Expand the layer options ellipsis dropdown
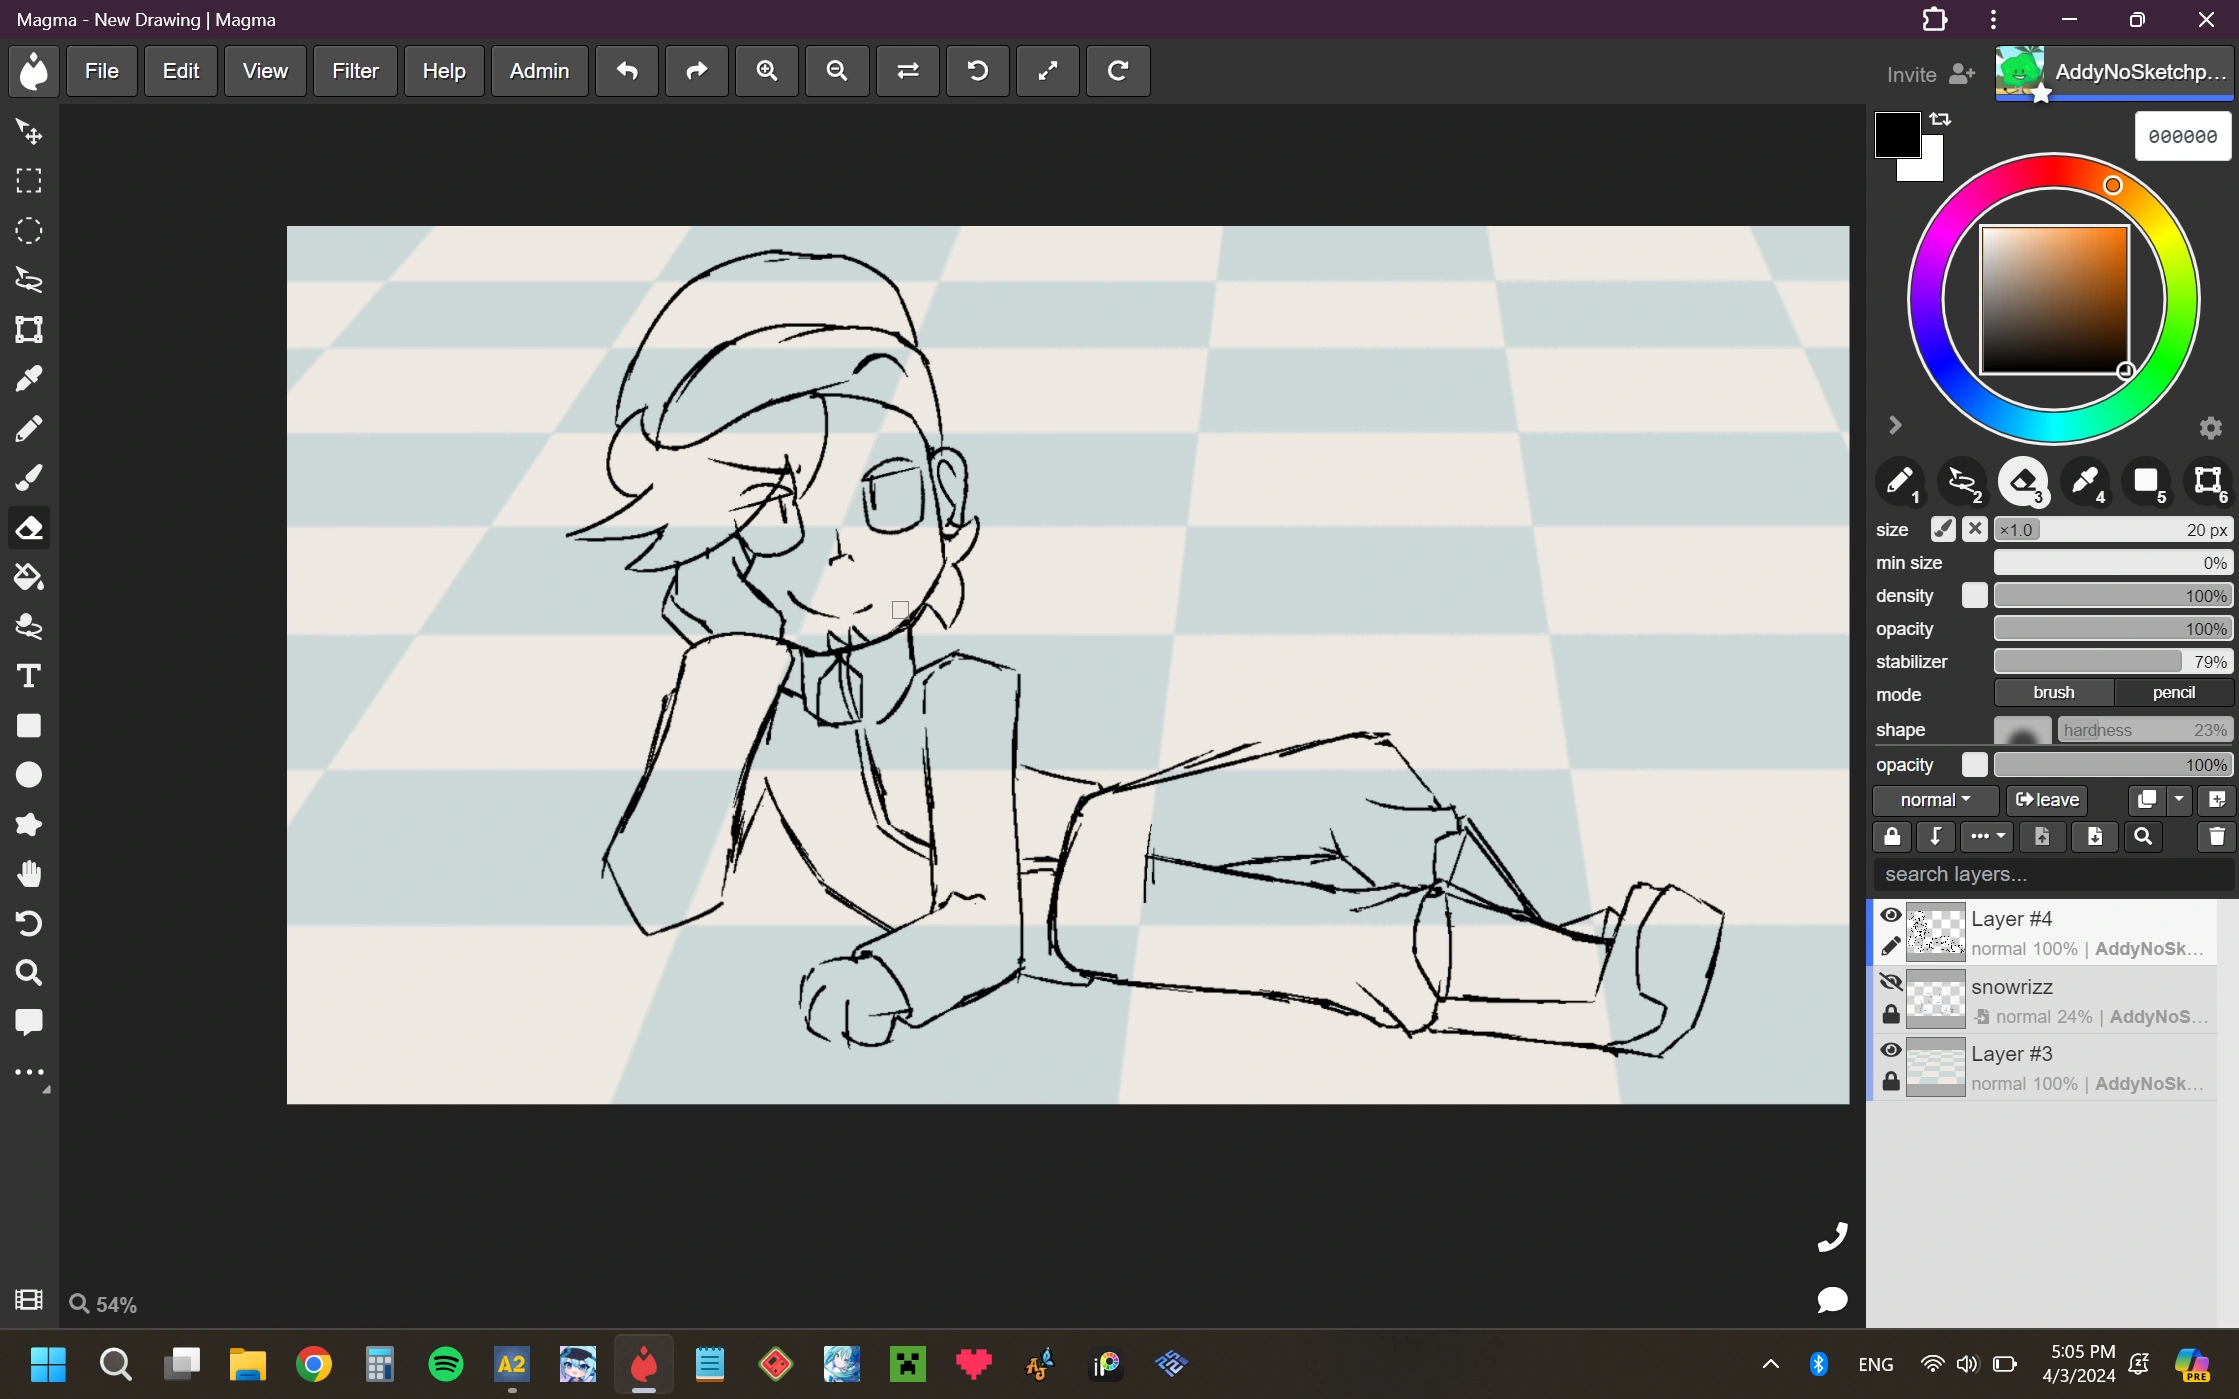Screen dimensions: 2239x1399 1986,836
